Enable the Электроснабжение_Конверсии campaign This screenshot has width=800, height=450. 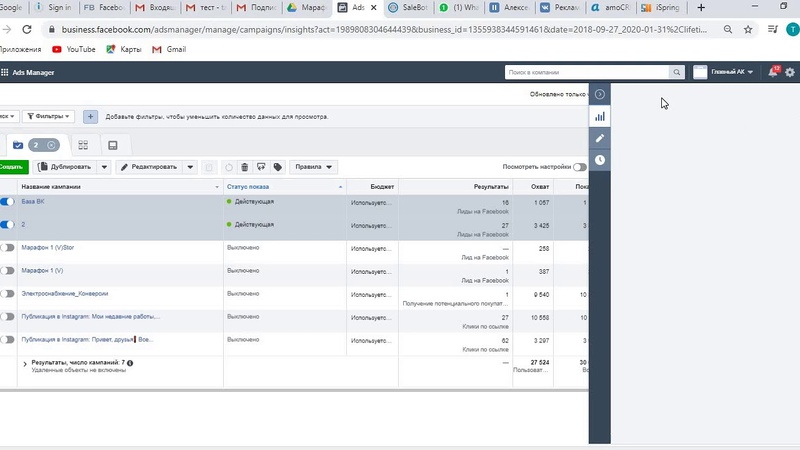click(x=7, y=294)
